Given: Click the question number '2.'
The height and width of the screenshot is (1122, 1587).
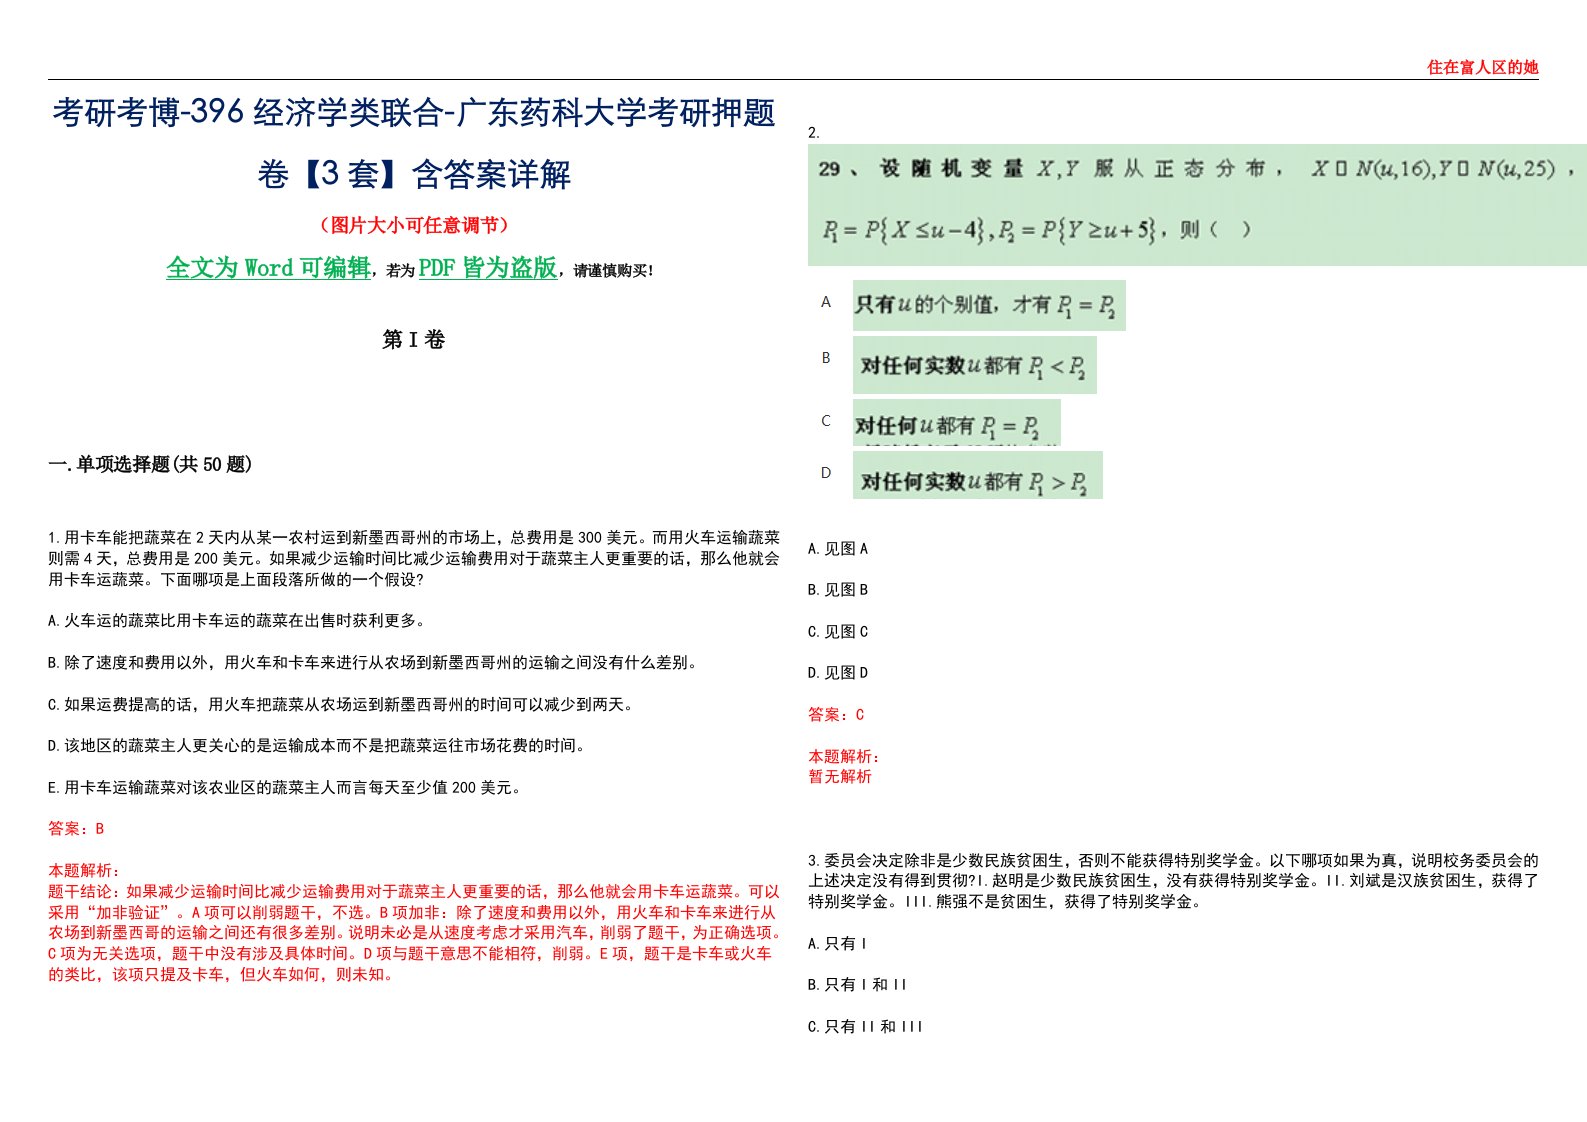Looking at the screenshot, I should pos(814,132).
